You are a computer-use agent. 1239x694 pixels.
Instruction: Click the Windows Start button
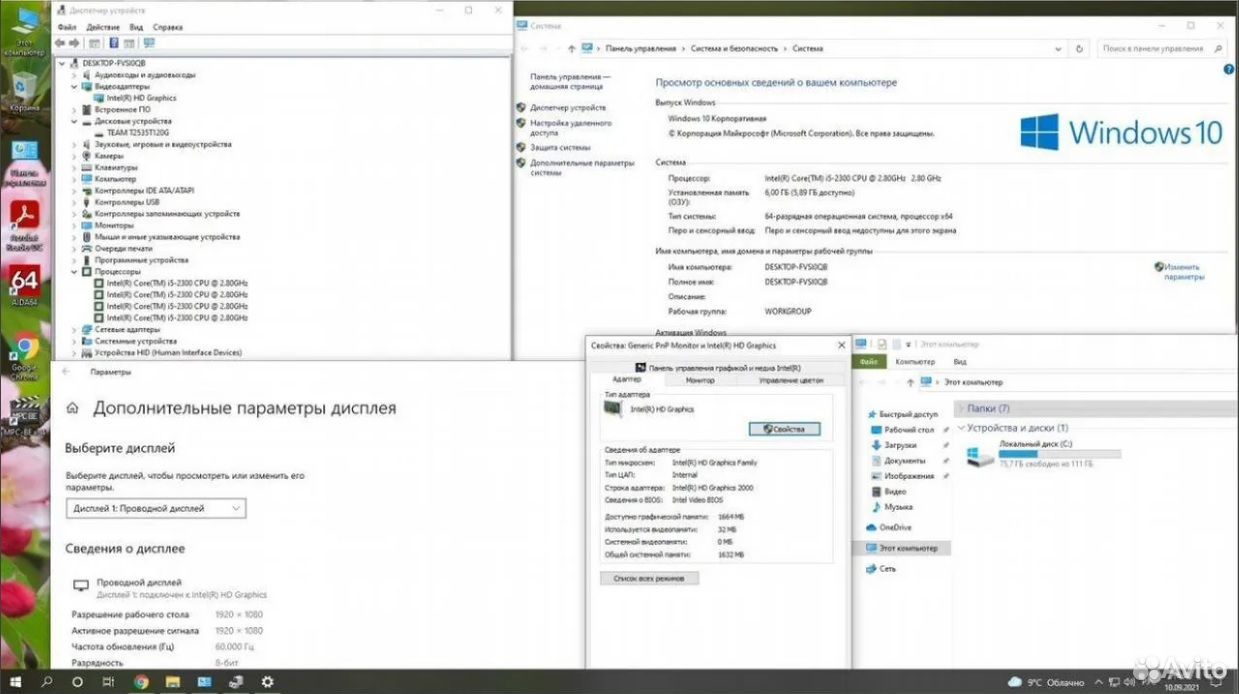click(16, 682)
